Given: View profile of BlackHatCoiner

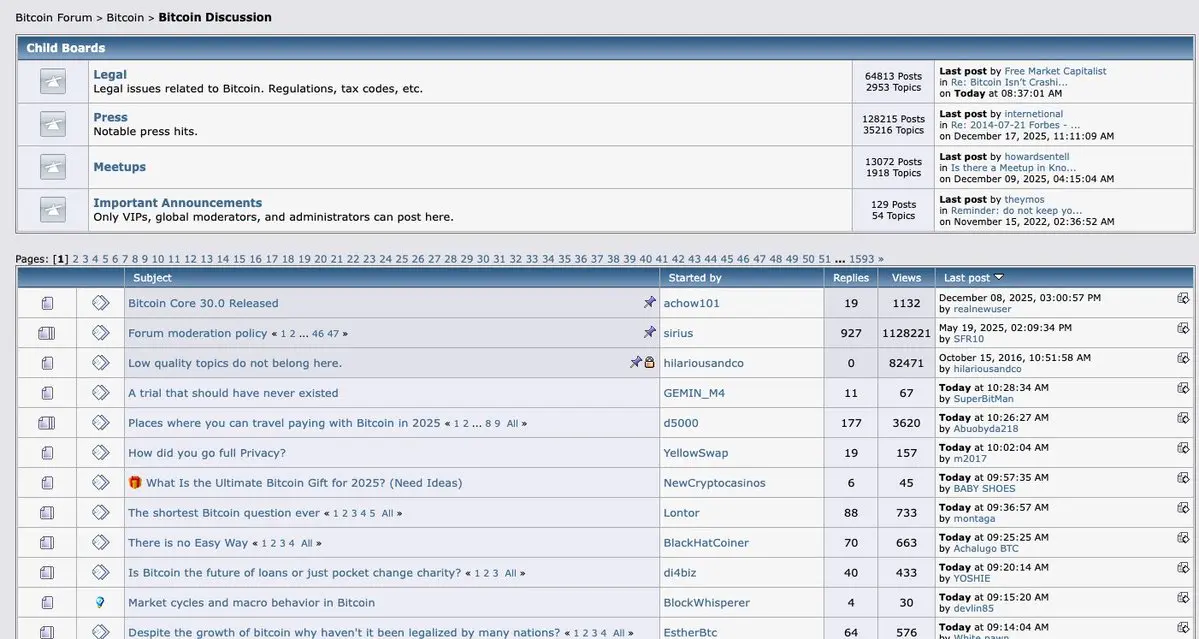Looking at the screenshot, I should point(706,543).
